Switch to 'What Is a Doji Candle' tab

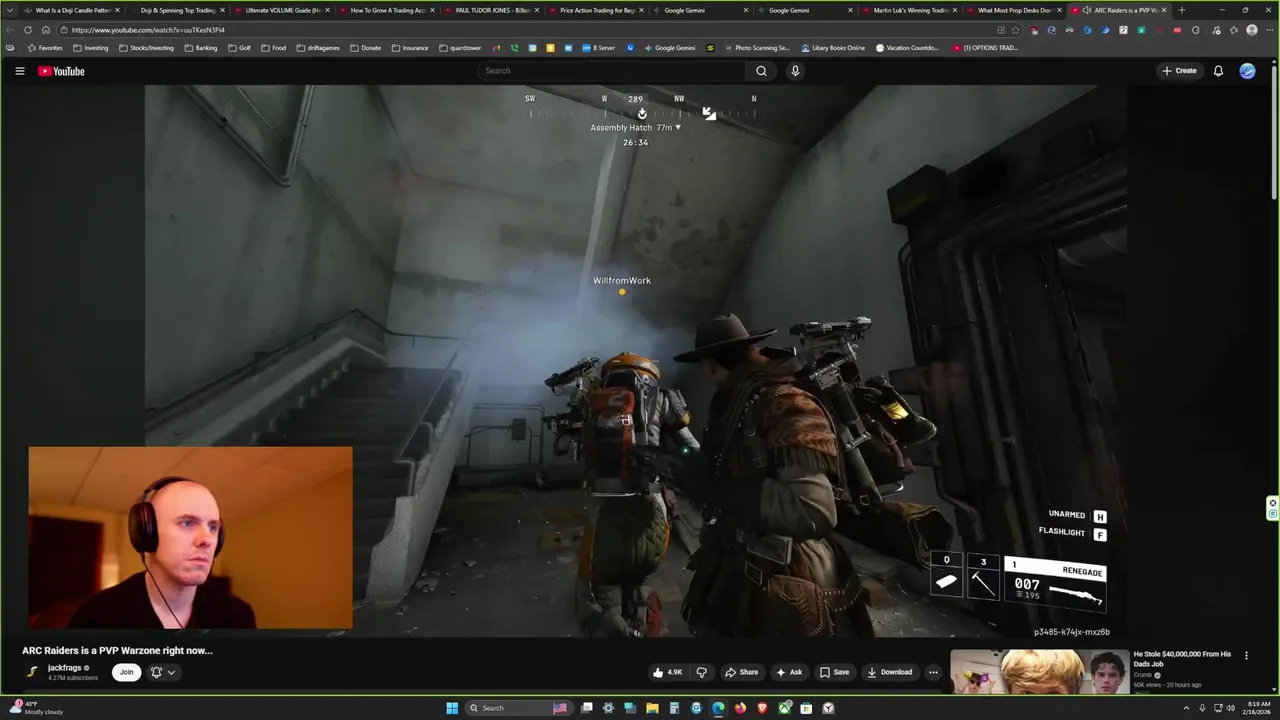click(x=72, y=10)
